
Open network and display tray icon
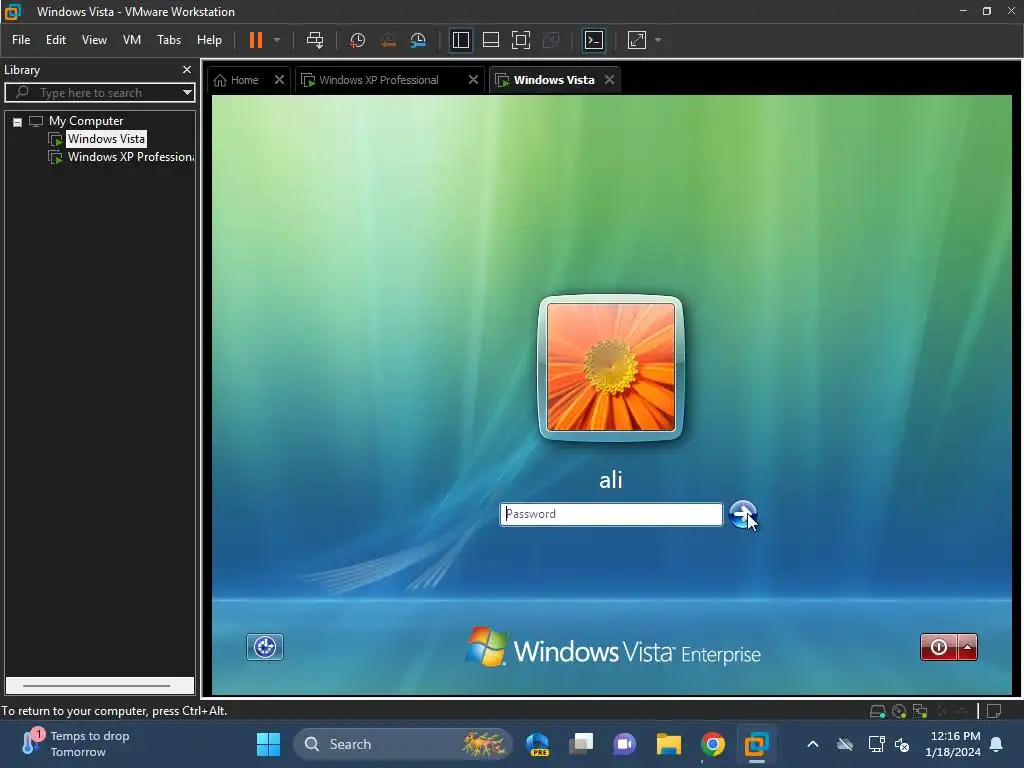[x=876, y=744]
